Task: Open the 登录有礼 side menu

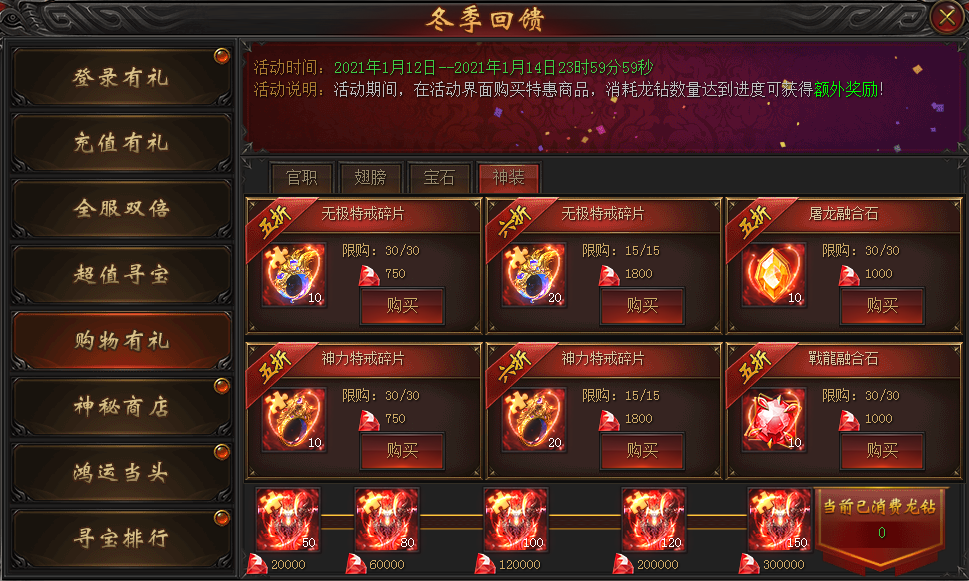Action: (x=122, y=77)
